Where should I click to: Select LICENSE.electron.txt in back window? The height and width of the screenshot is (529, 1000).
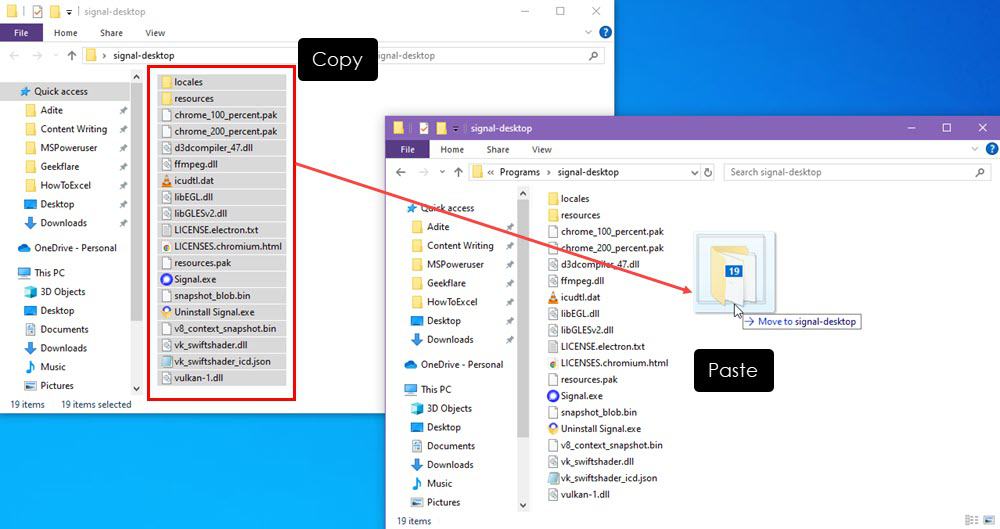[210, 230]
